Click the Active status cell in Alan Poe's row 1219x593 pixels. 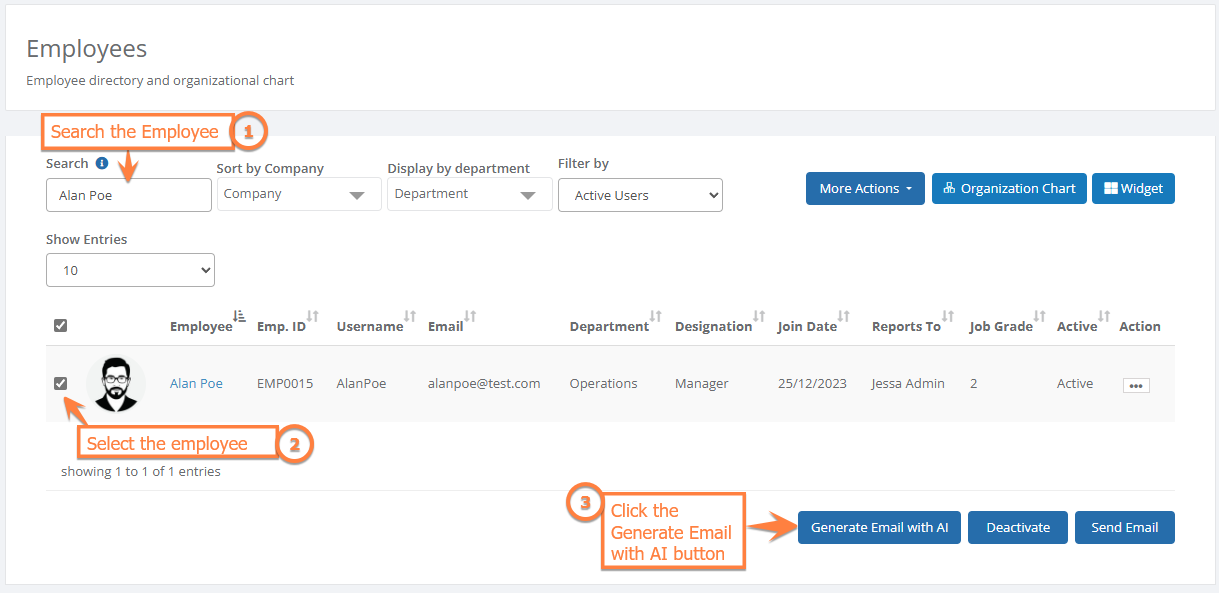pos(1075,383)
